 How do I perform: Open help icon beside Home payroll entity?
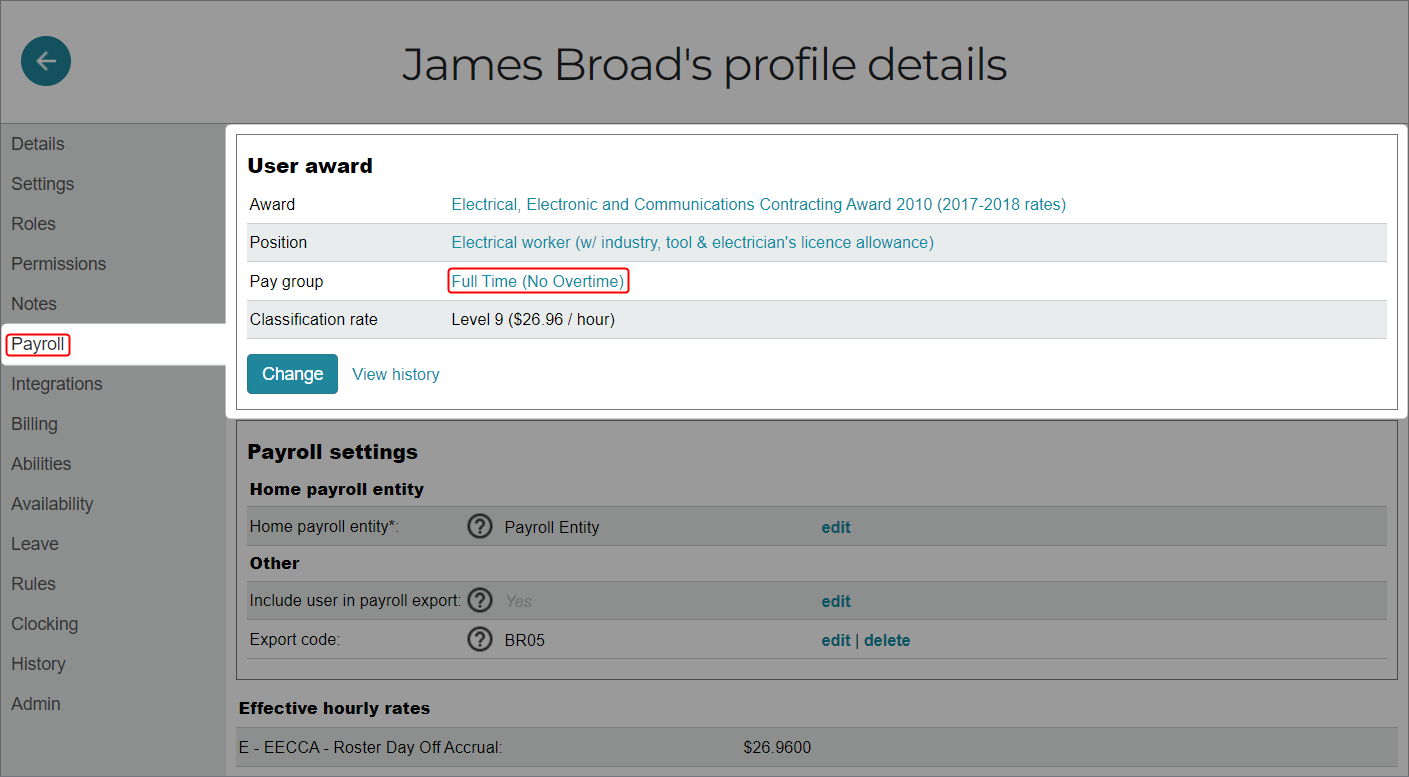coord(479,525)
